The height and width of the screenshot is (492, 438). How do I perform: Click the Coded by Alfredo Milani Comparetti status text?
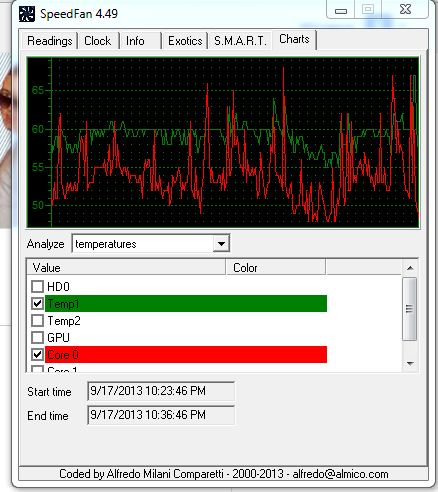coord(223,474)
